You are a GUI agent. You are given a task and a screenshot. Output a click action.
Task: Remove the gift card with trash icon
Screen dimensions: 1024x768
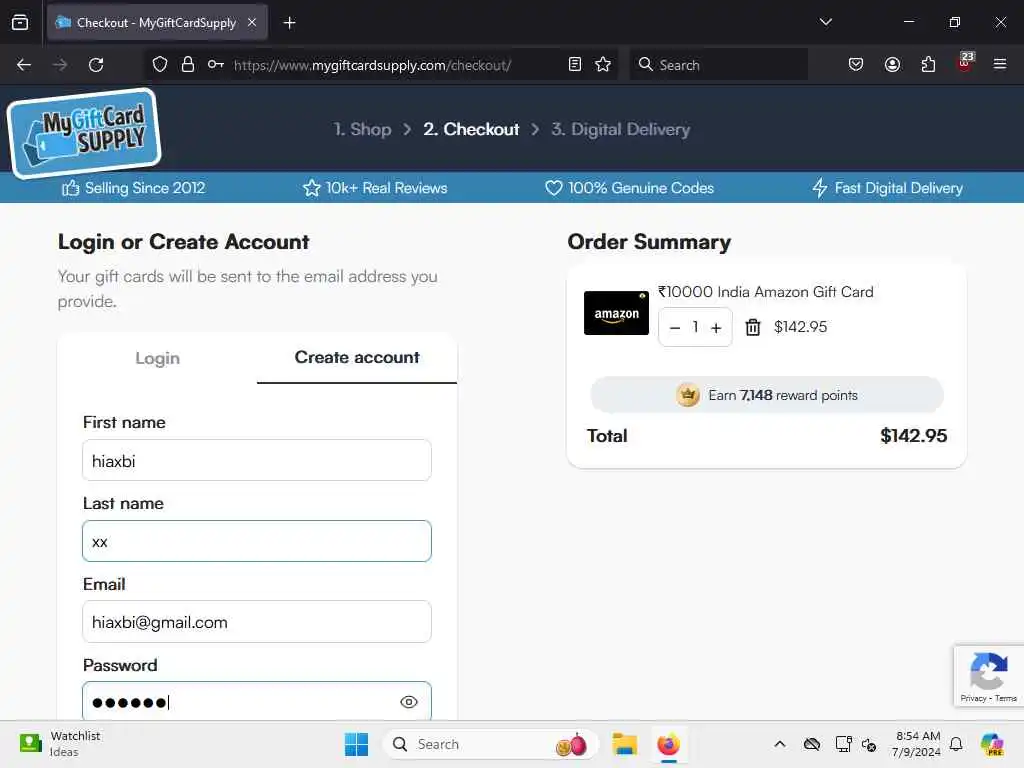click(753, 327)
